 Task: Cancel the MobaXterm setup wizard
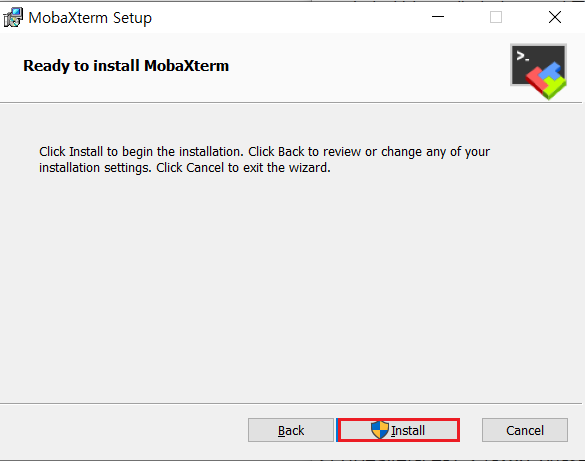coord(525,430)
